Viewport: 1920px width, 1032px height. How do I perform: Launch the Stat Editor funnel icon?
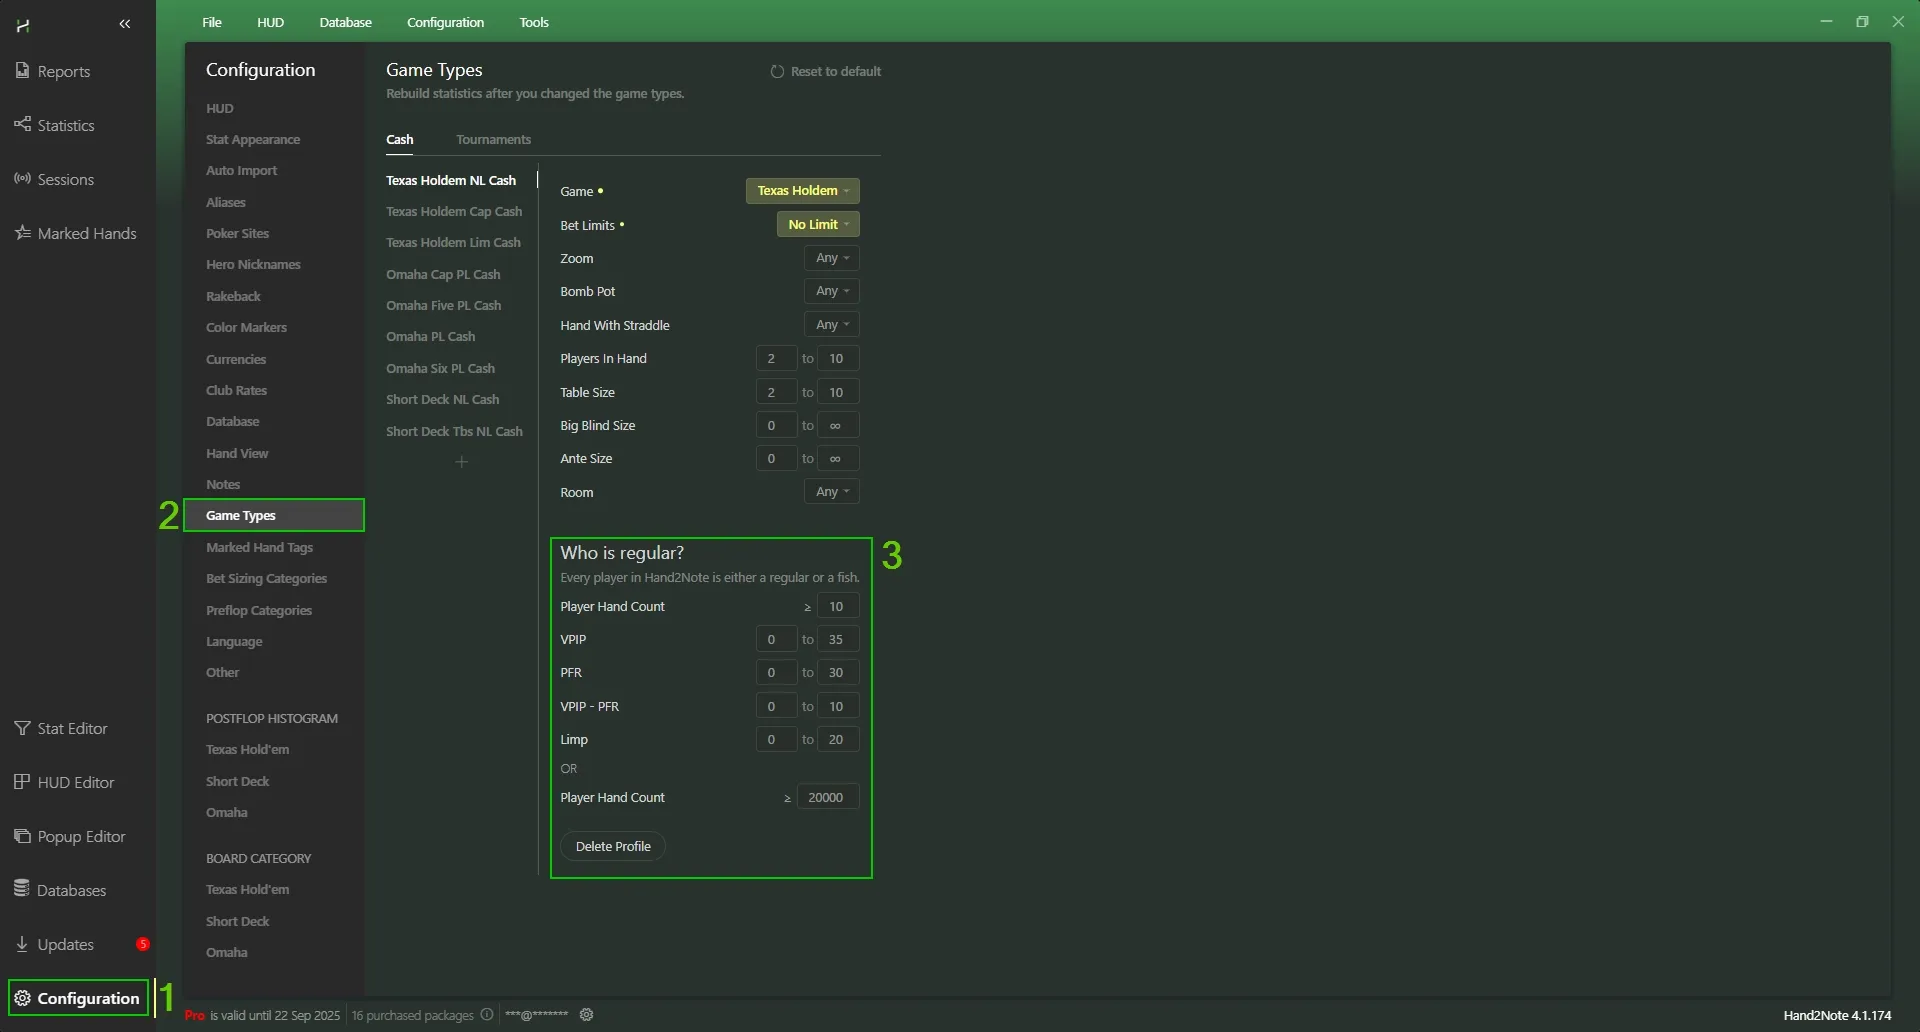[22, 728]
